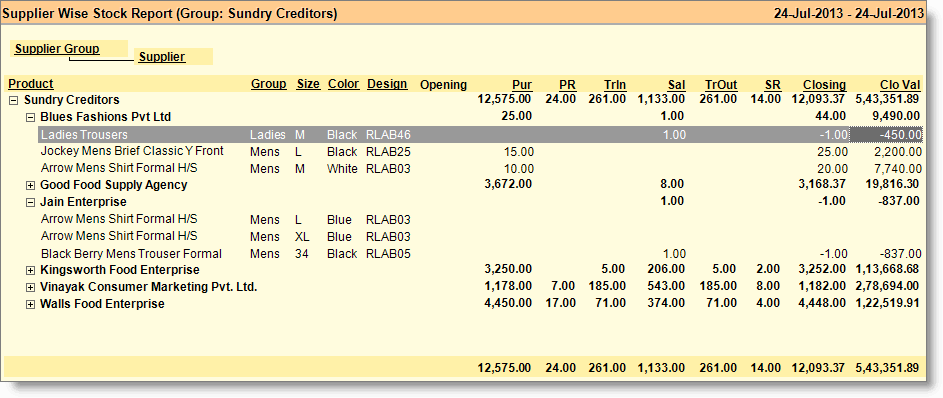Select Black Berry Mens Trouser Formal row
This screenshot has width=943, height=398.
click(x=131, y=254)
